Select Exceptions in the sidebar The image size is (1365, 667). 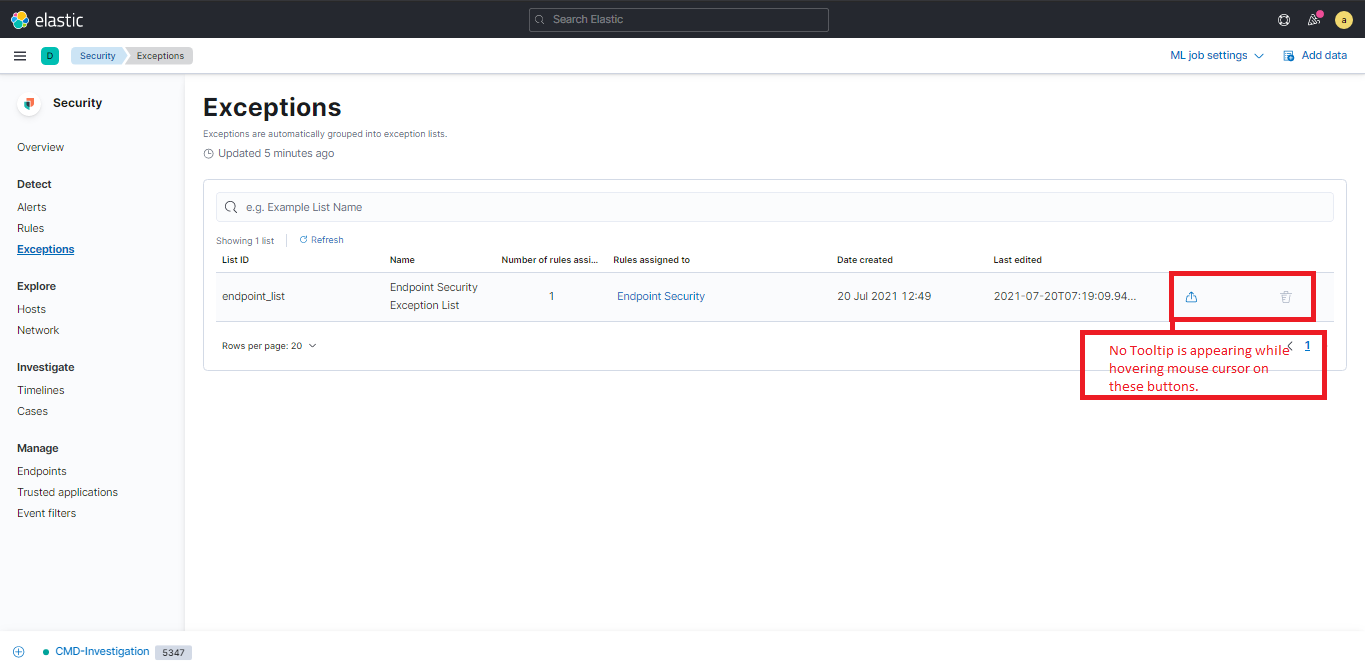pyautogui.click(x=45, y=249)
